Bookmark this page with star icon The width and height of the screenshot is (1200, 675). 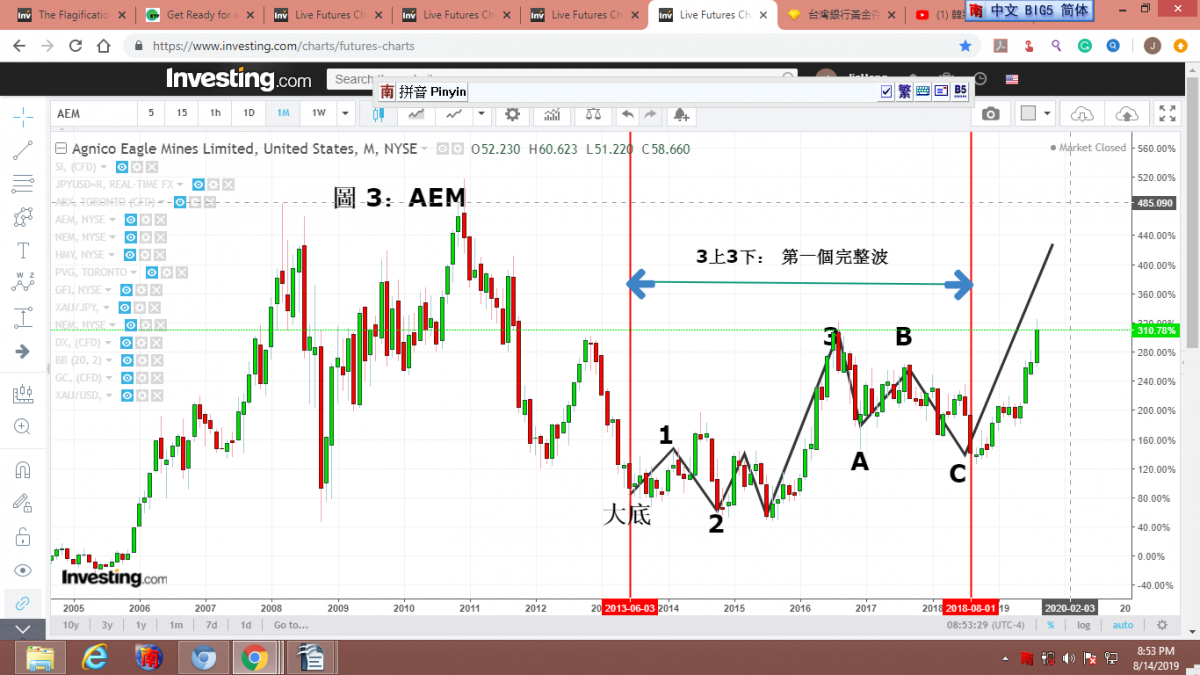click(965, 46)
